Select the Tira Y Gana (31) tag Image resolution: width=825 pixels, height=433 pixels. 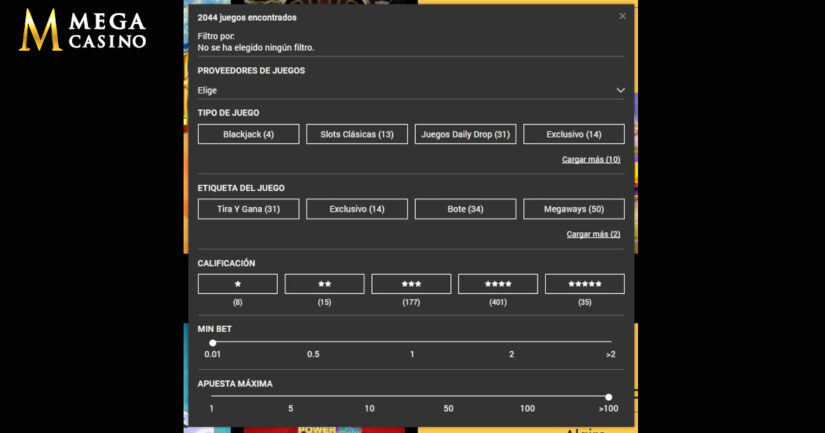click(248, 209)
